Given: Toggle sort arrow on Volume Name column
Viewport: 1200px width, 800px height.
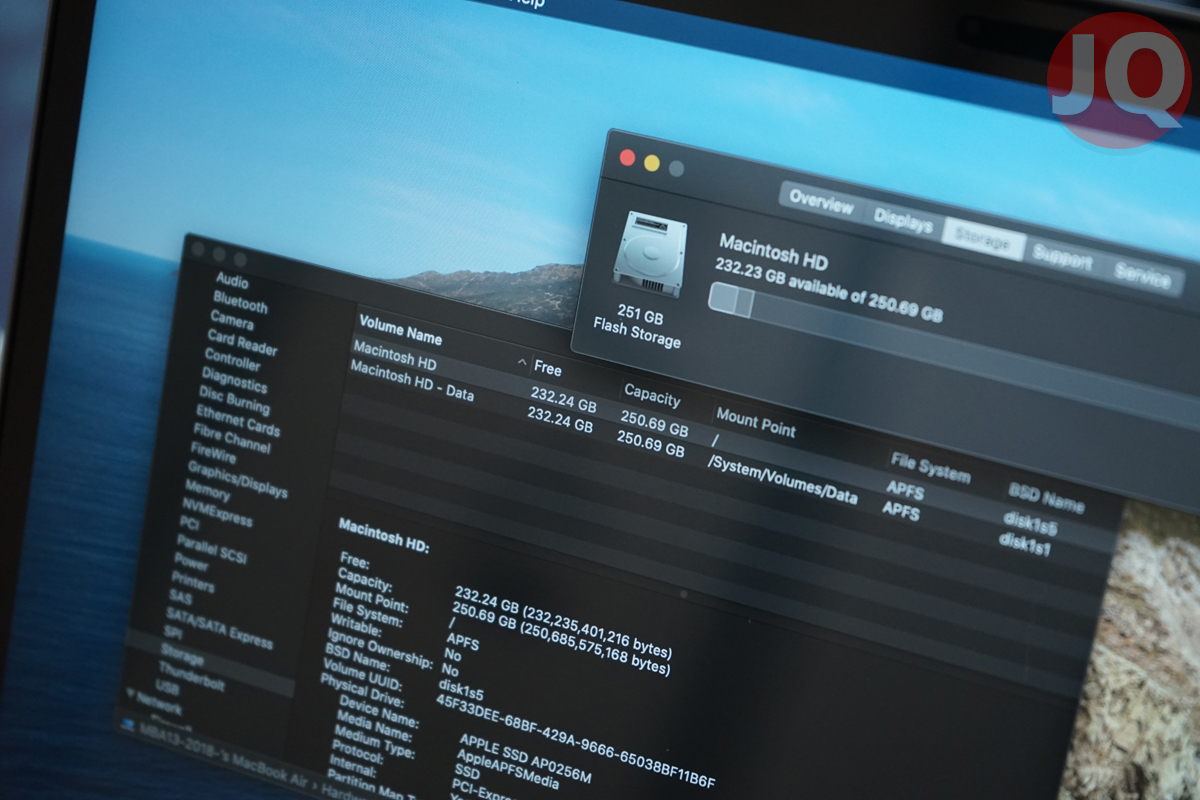Looking at the screenshot, I should point(522,361).
